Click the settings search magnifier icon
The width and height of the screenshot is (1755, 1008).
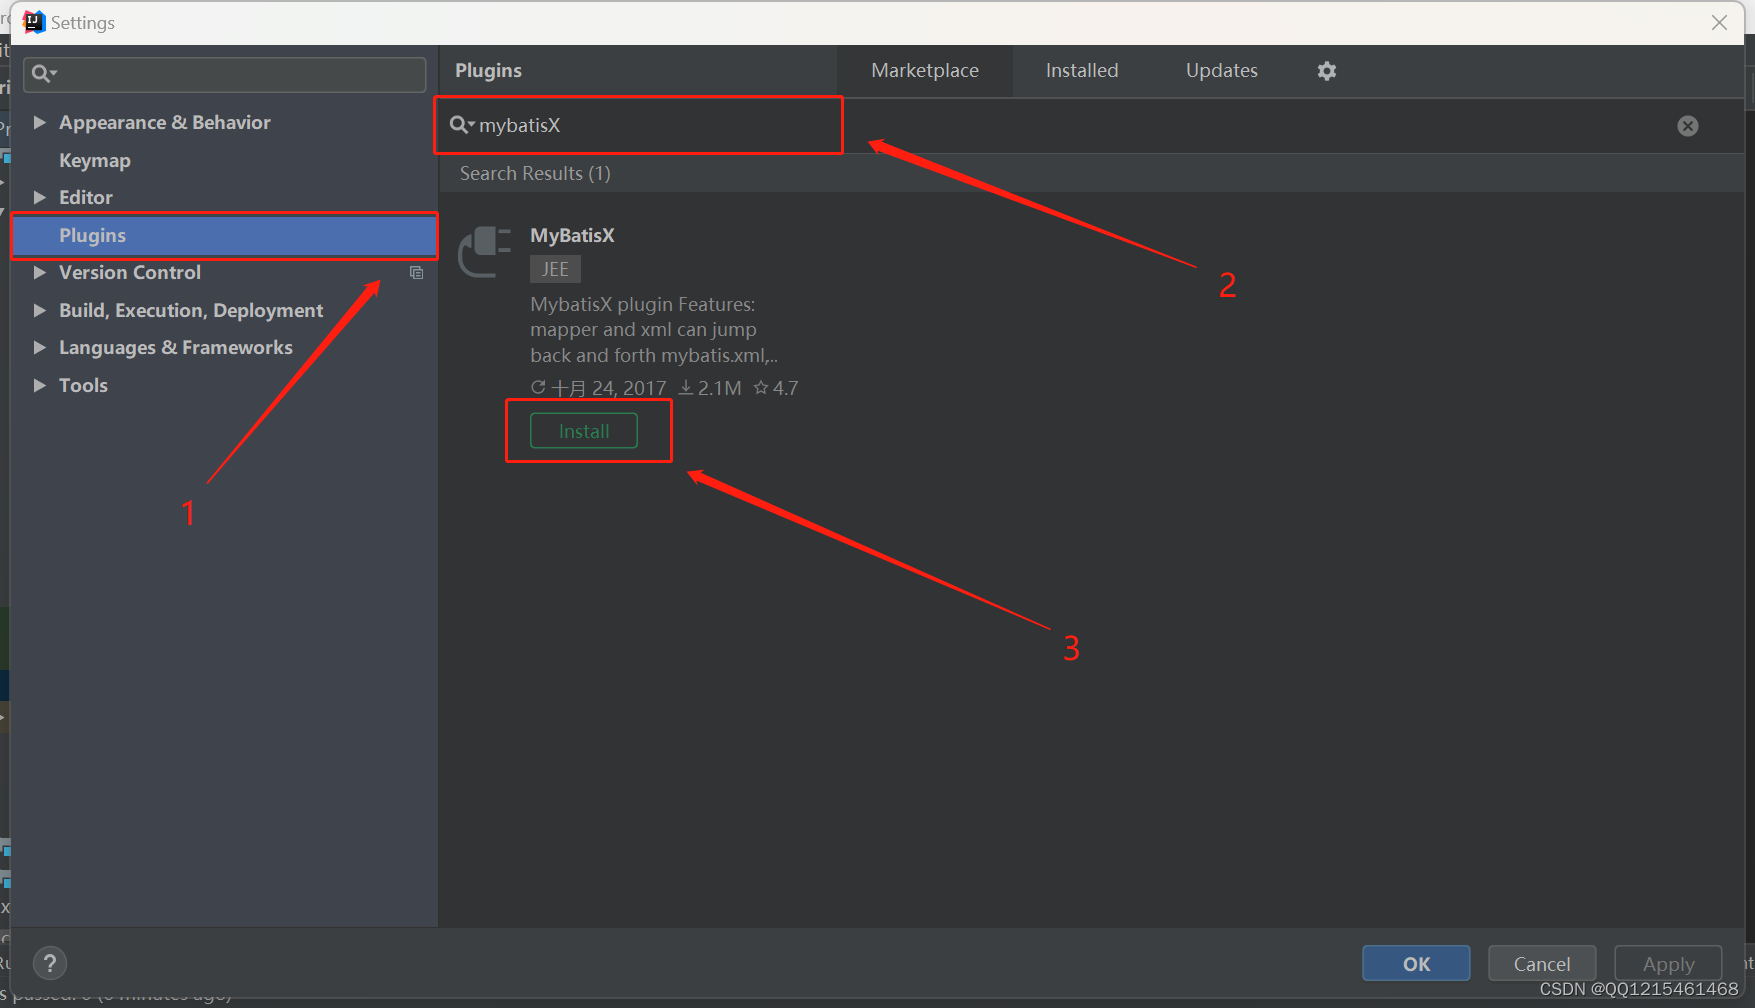tap(44, 73)
